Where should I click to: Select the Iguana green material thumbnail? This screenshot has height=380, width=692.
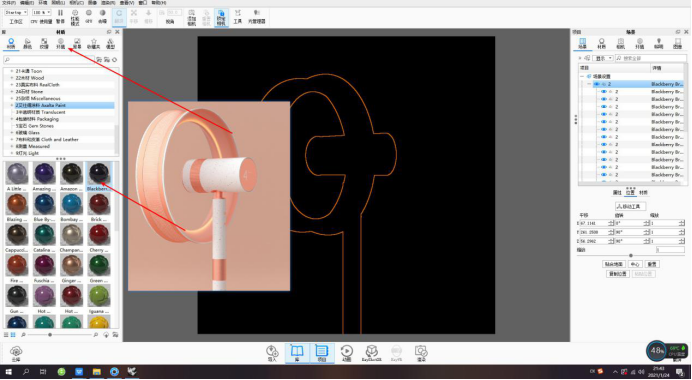pos(98,296)
